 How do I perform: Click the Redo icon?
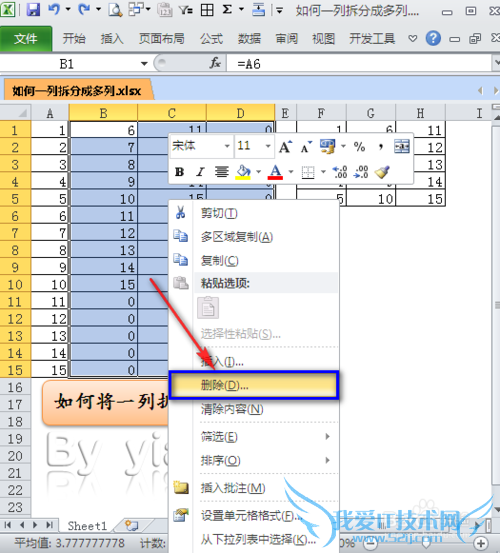pos(84,10)
